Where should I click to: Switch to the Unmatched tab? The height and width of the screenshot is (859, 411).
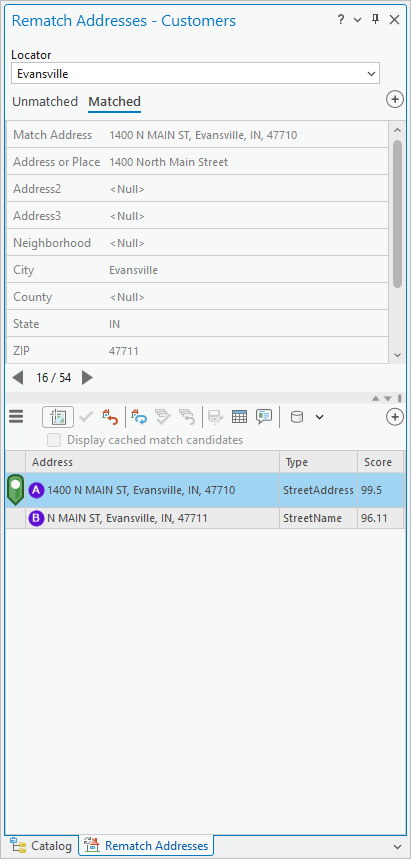(x=45, y=101)
